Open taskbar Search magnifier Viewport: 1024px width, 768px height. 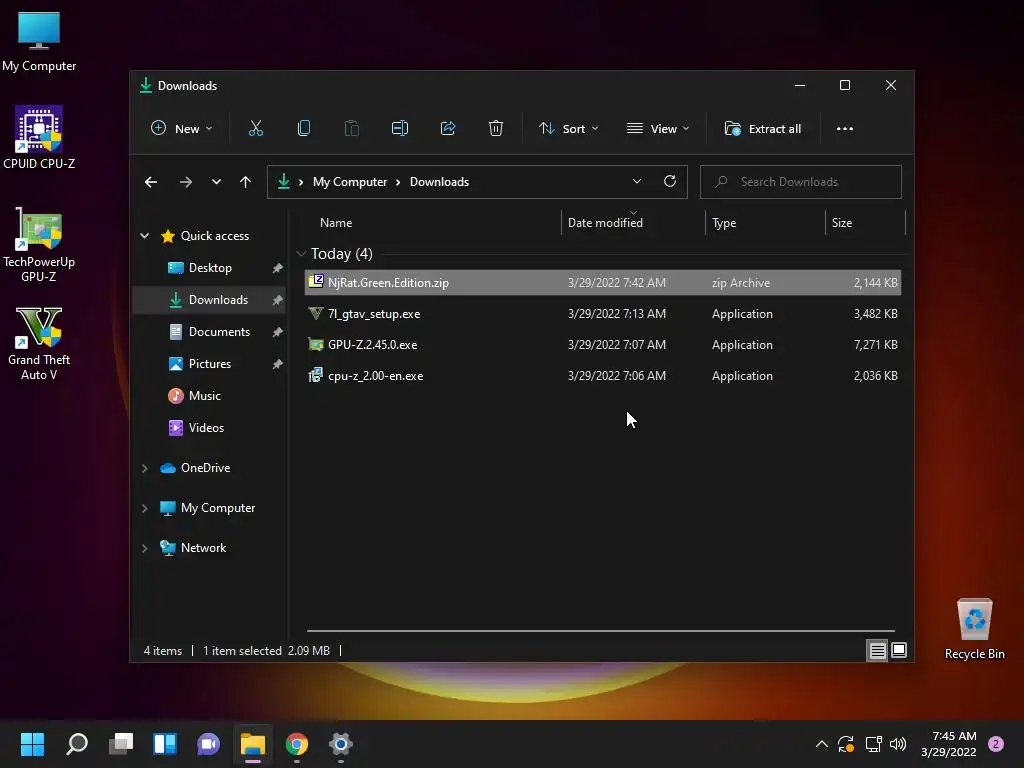pos(77,743)
